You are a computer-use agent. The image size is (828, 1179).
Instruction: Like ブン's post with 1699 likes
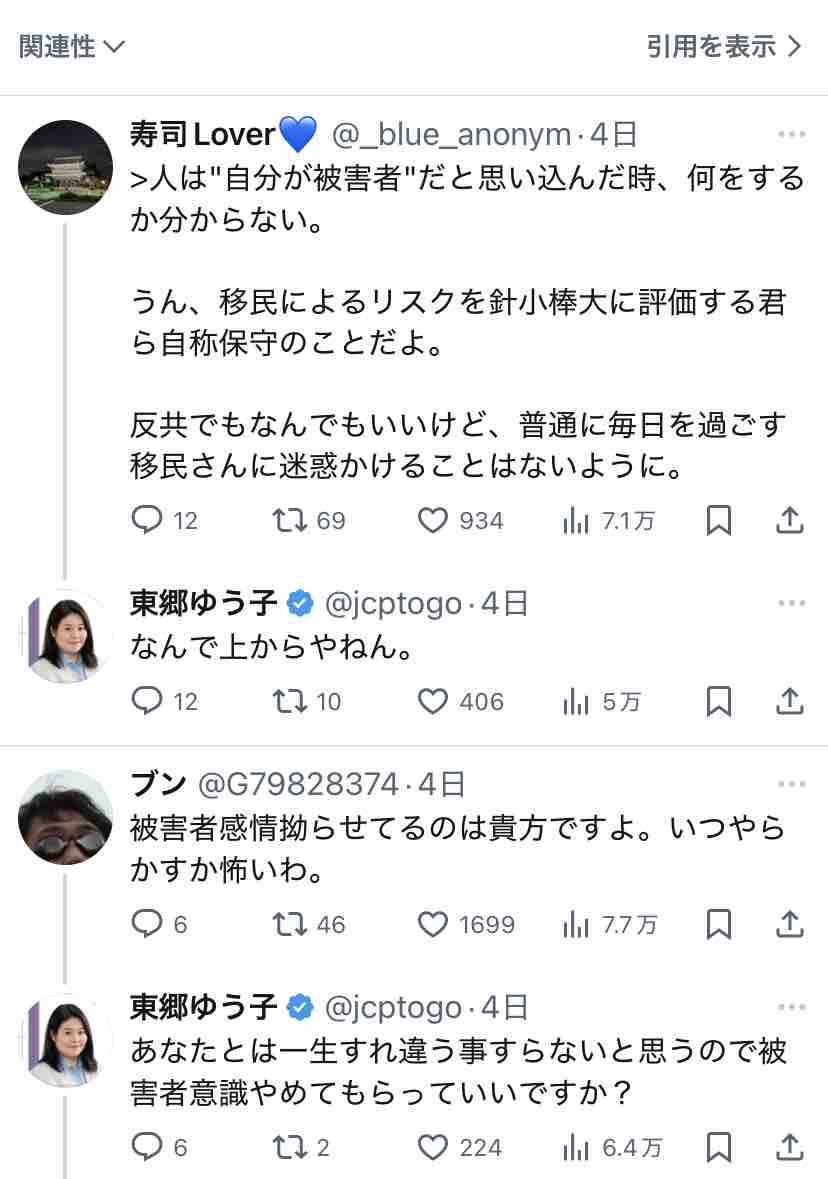432,924
